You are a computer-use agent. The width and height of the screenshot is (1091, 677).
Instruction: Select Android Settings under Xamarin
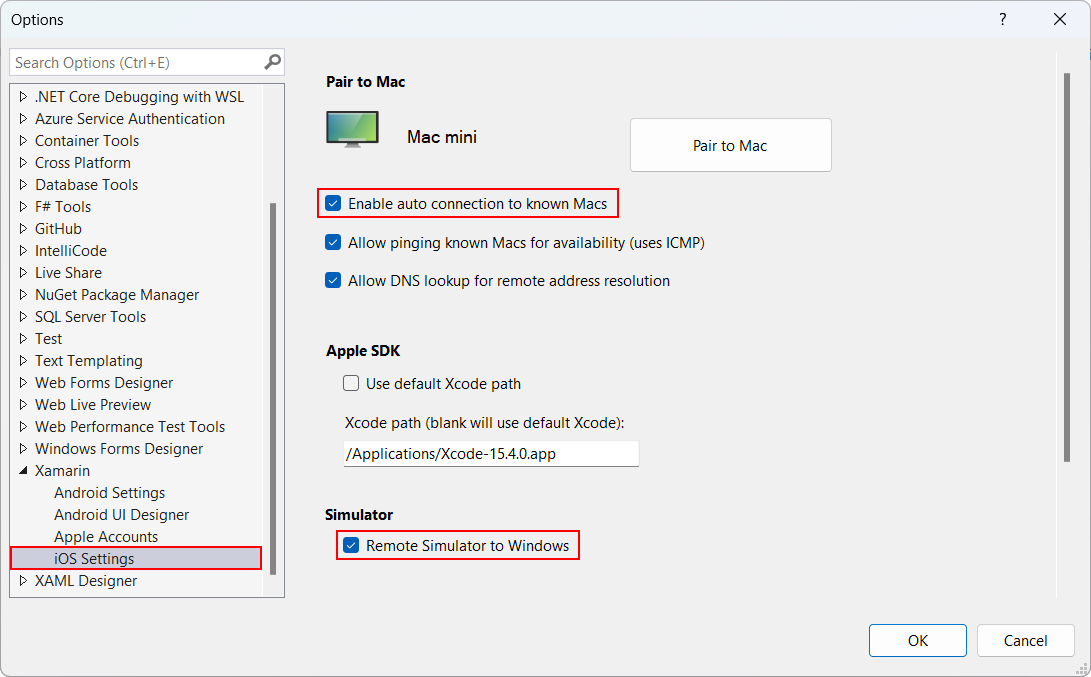[109, 492]
